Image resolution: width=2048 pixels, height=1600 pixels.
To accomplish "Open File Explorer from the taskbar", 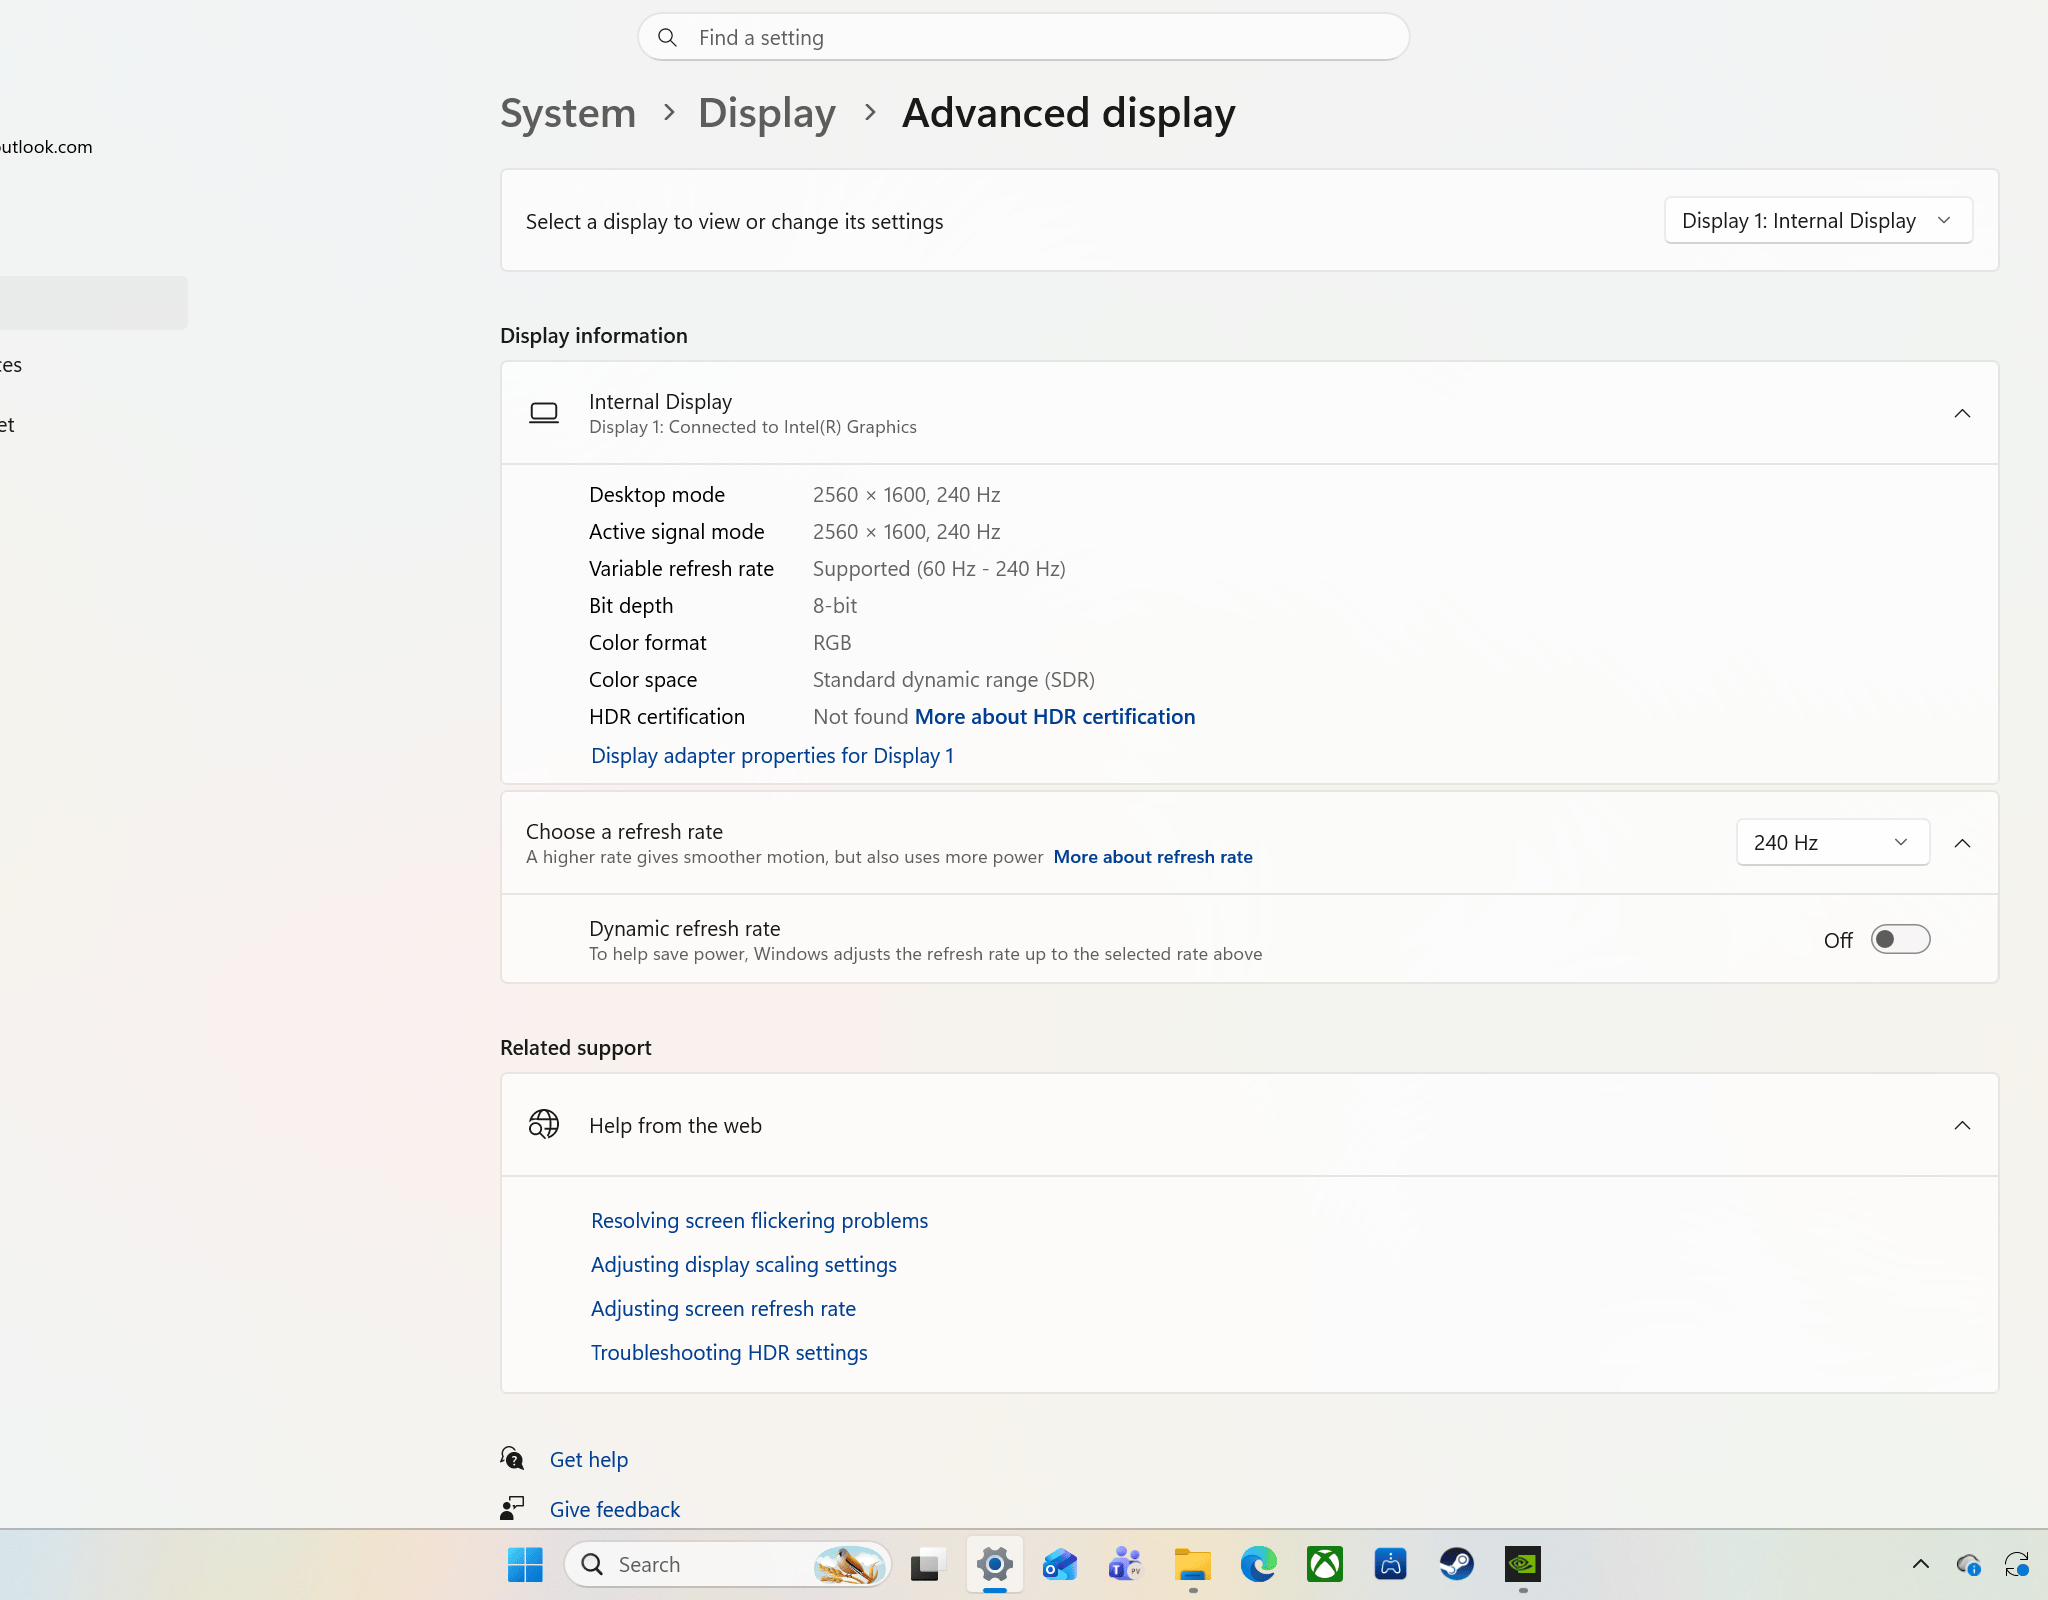I will 1192,1564.
